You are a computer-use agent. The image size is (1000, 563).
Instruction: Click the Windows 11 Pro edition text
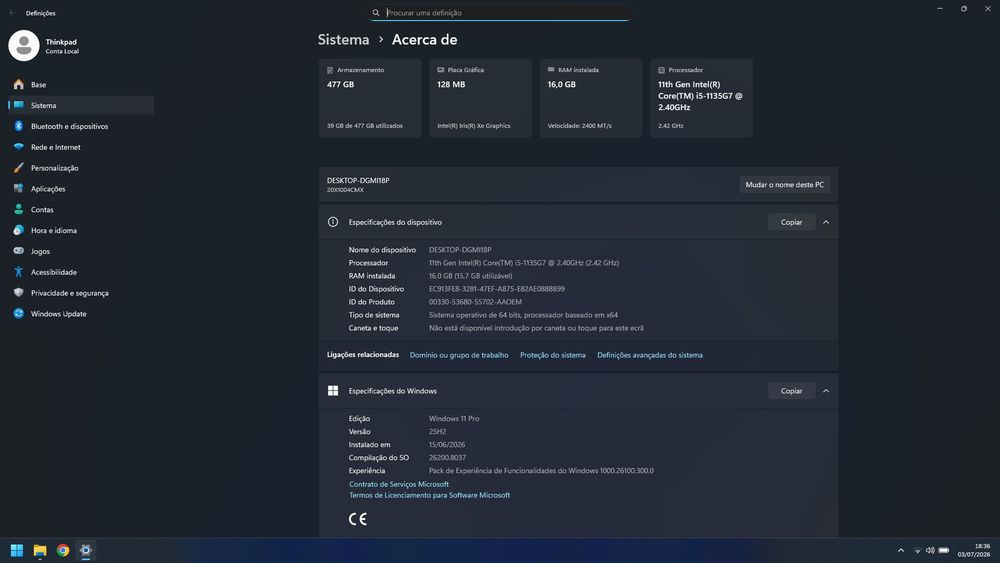[x=454, y=419]
